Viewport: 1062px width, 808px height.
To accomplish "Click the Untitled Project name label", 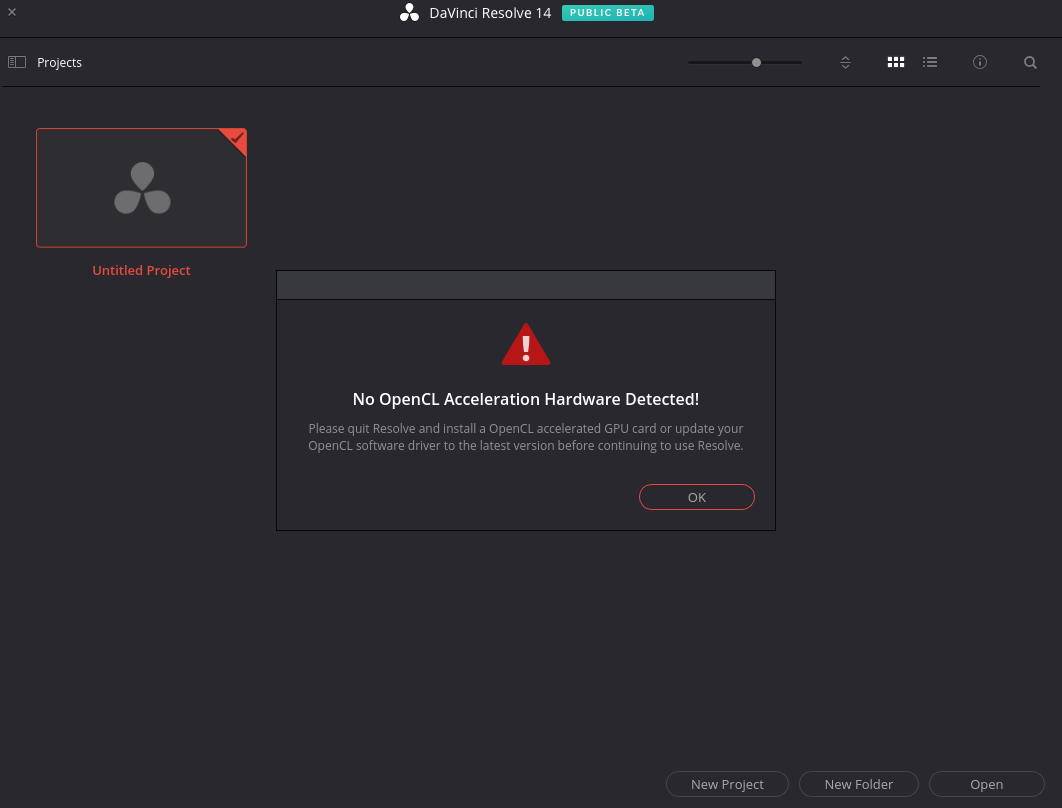I will 142,270.
